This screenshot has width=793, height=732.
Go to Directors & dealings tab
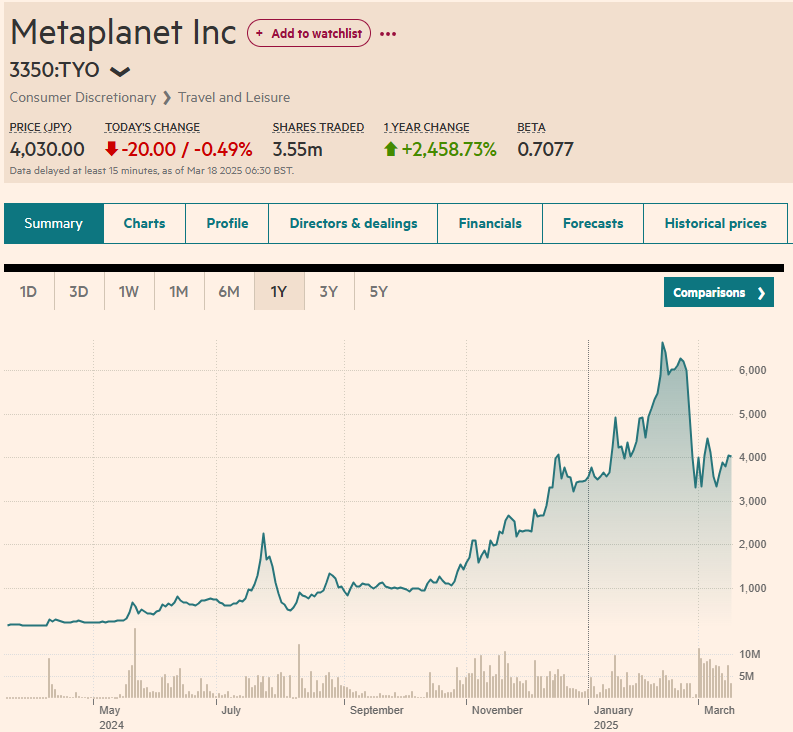353,224
